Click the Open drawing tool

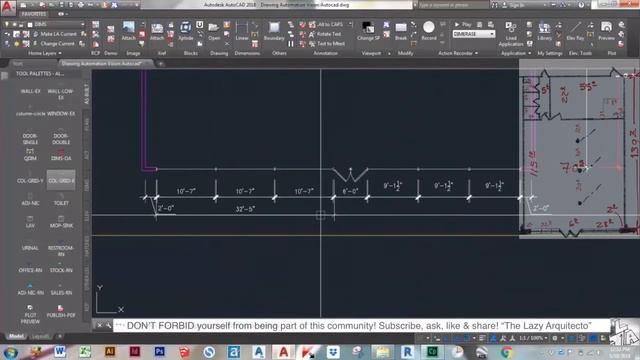[214, 31]
